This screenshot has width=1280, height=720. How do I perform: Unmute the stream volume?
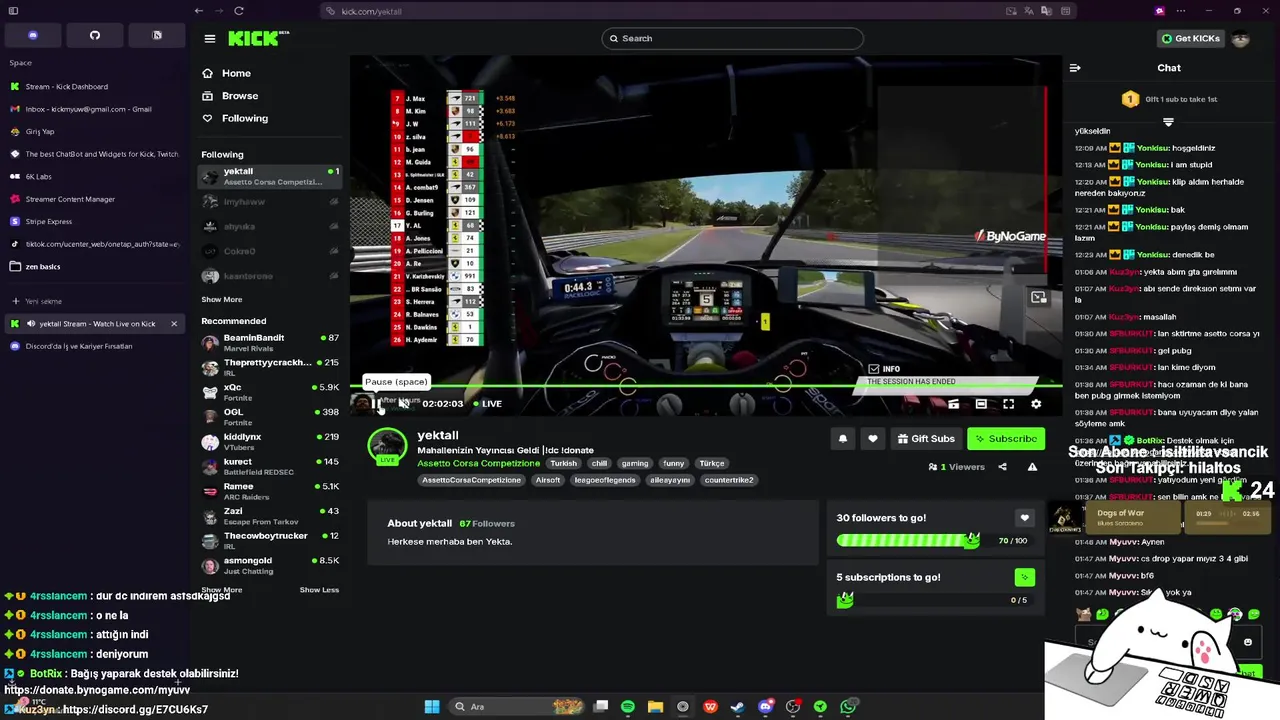403,404
